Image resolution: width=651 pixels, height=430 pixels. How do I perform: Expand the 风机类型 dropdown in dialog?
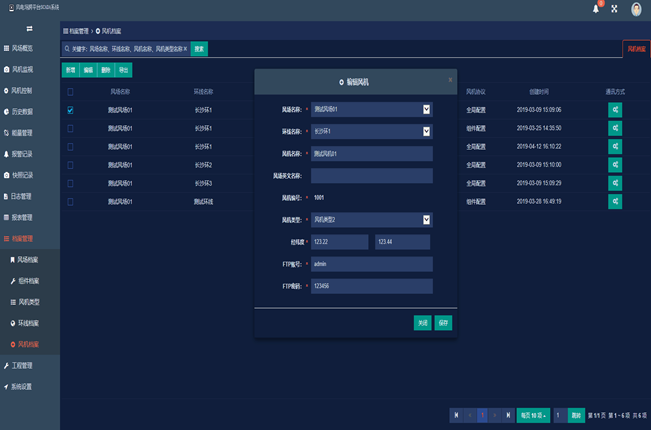pyautogui.click(x=427, y=220)
